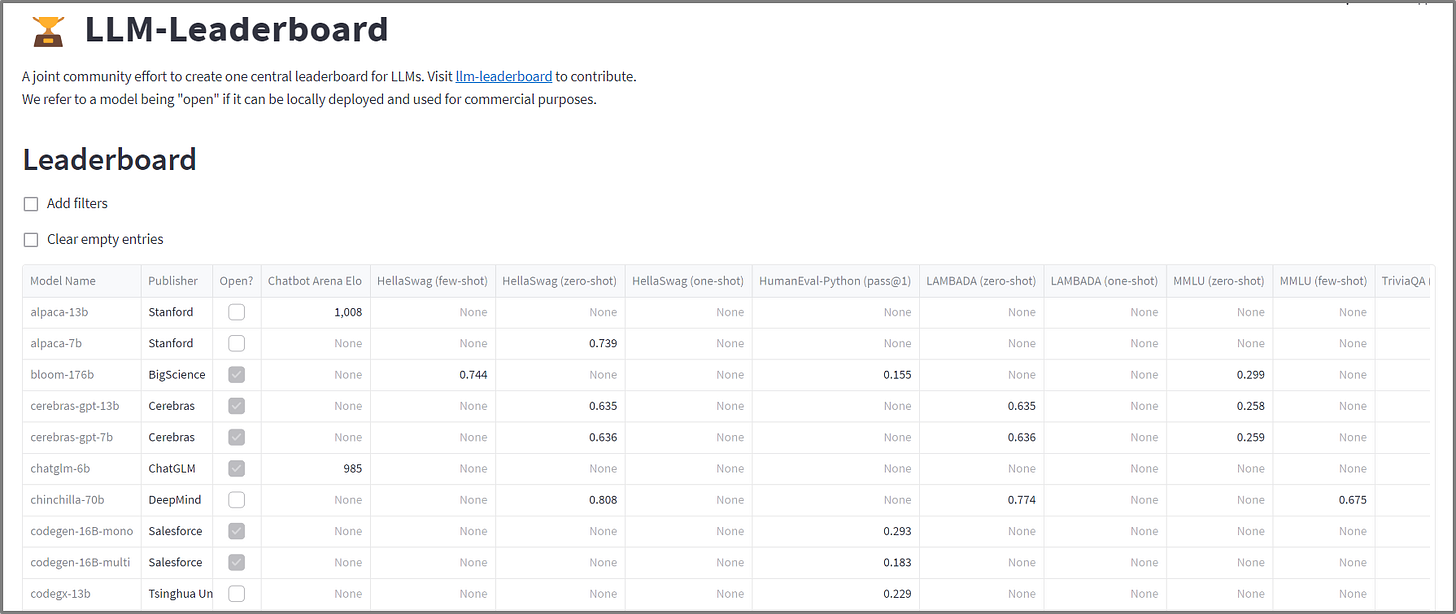Enable the Add filters checkbox
Screen dimensions: 1456x614
[x=31, y=204]
